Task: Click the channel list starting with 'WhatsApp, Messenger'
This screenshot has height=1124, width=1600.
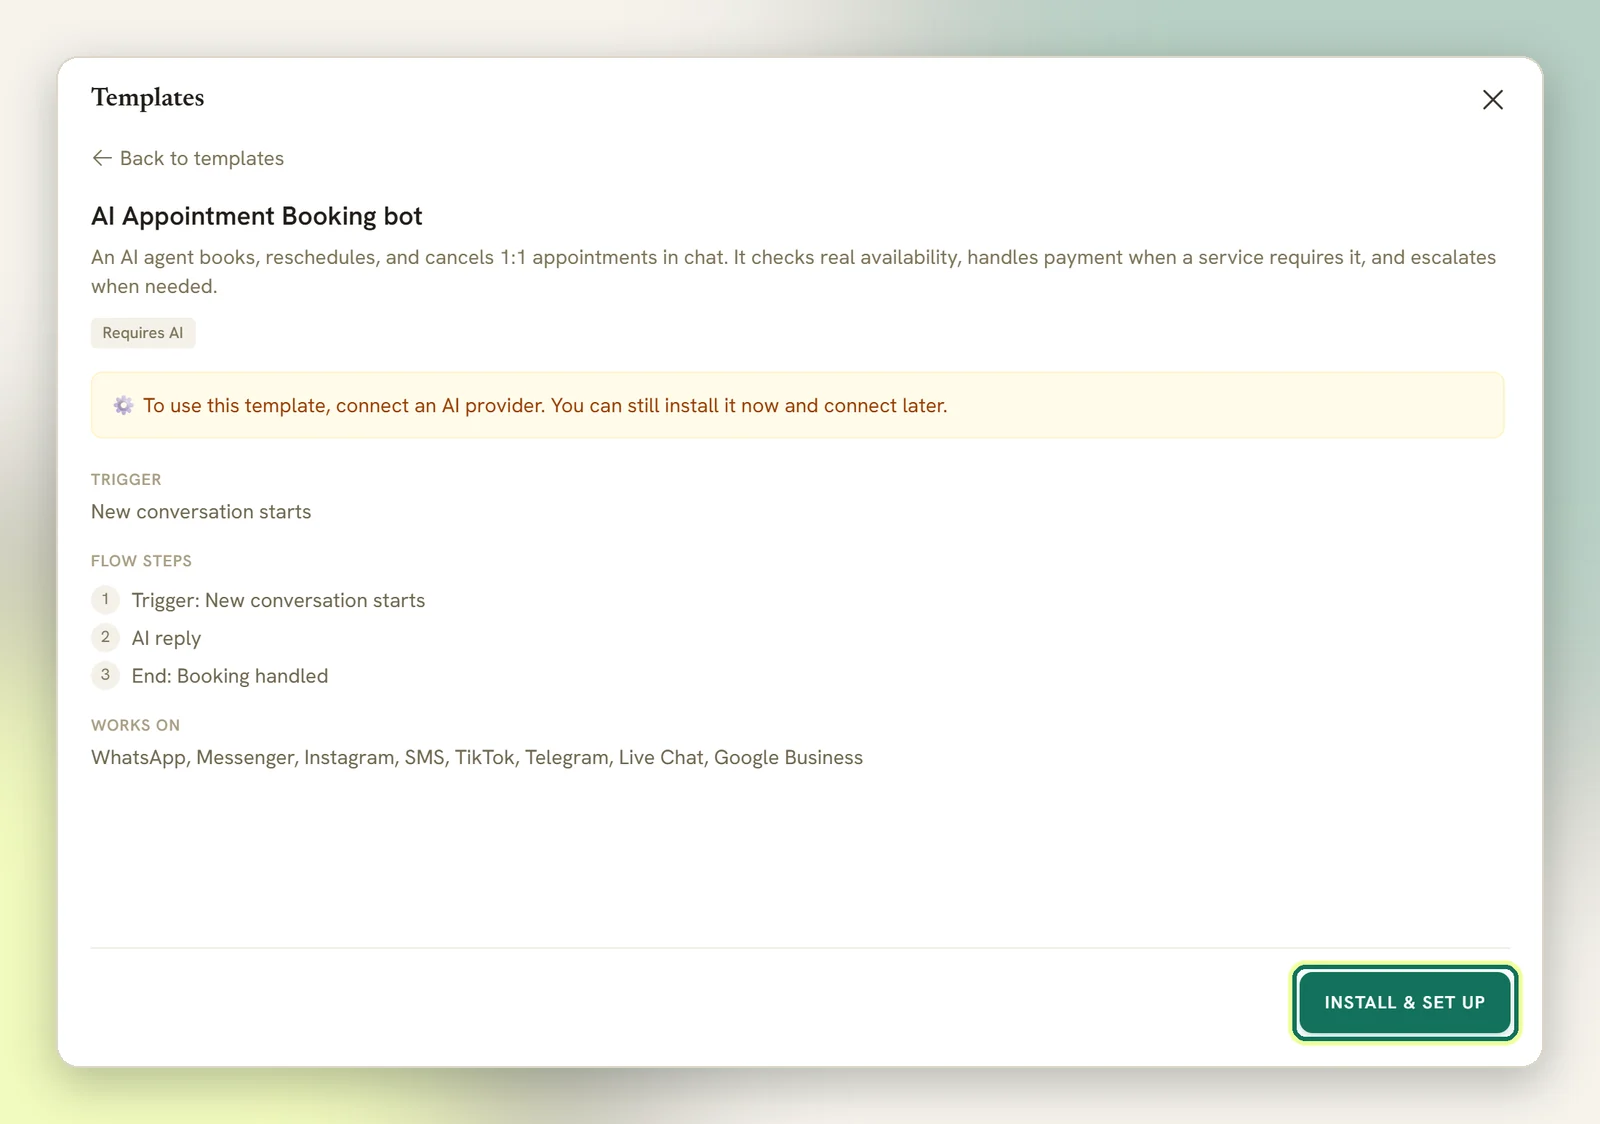Action: point(477,758)
